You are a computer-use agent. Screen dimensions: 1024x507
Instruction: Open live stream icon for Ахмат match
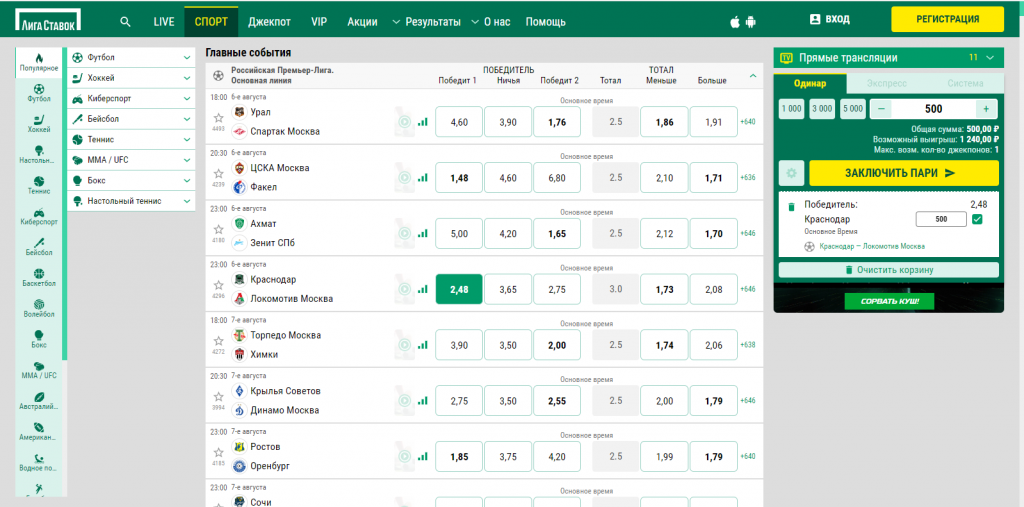click(404, 234)
